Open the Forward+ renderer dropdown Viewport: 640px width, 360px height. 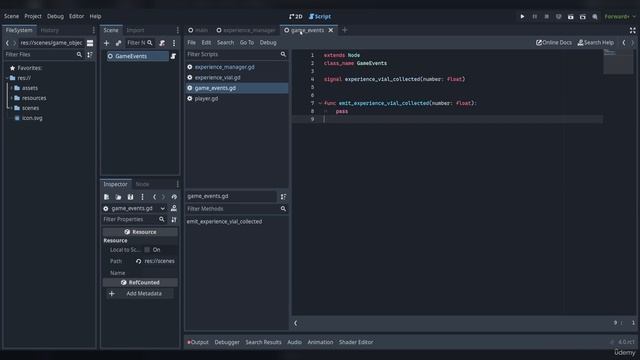(620, 17)
